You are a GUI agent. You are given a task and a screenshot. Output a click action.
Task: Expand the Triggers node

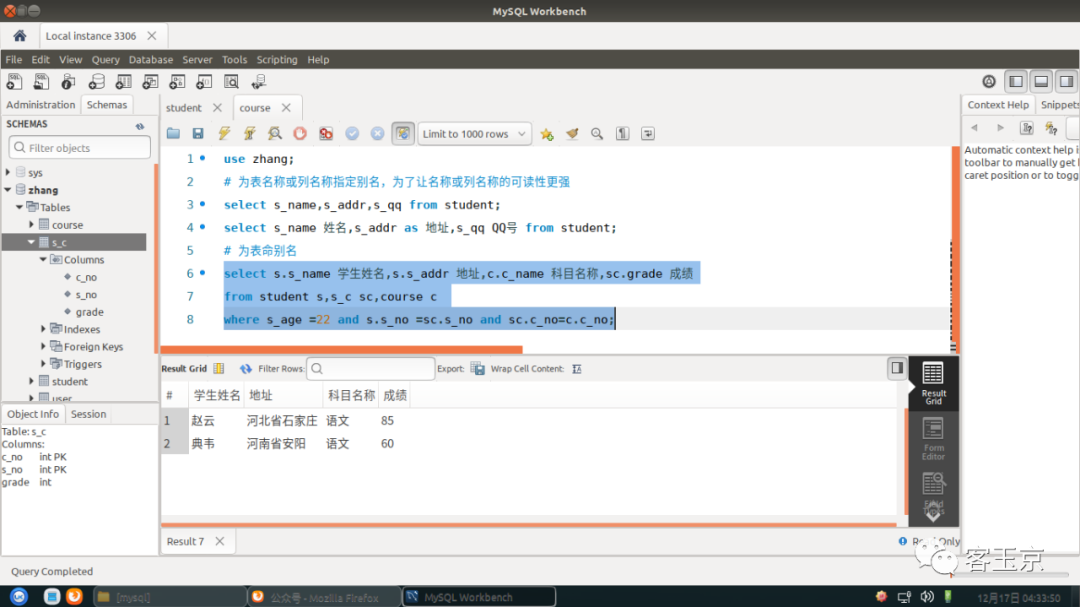[43, 364]
